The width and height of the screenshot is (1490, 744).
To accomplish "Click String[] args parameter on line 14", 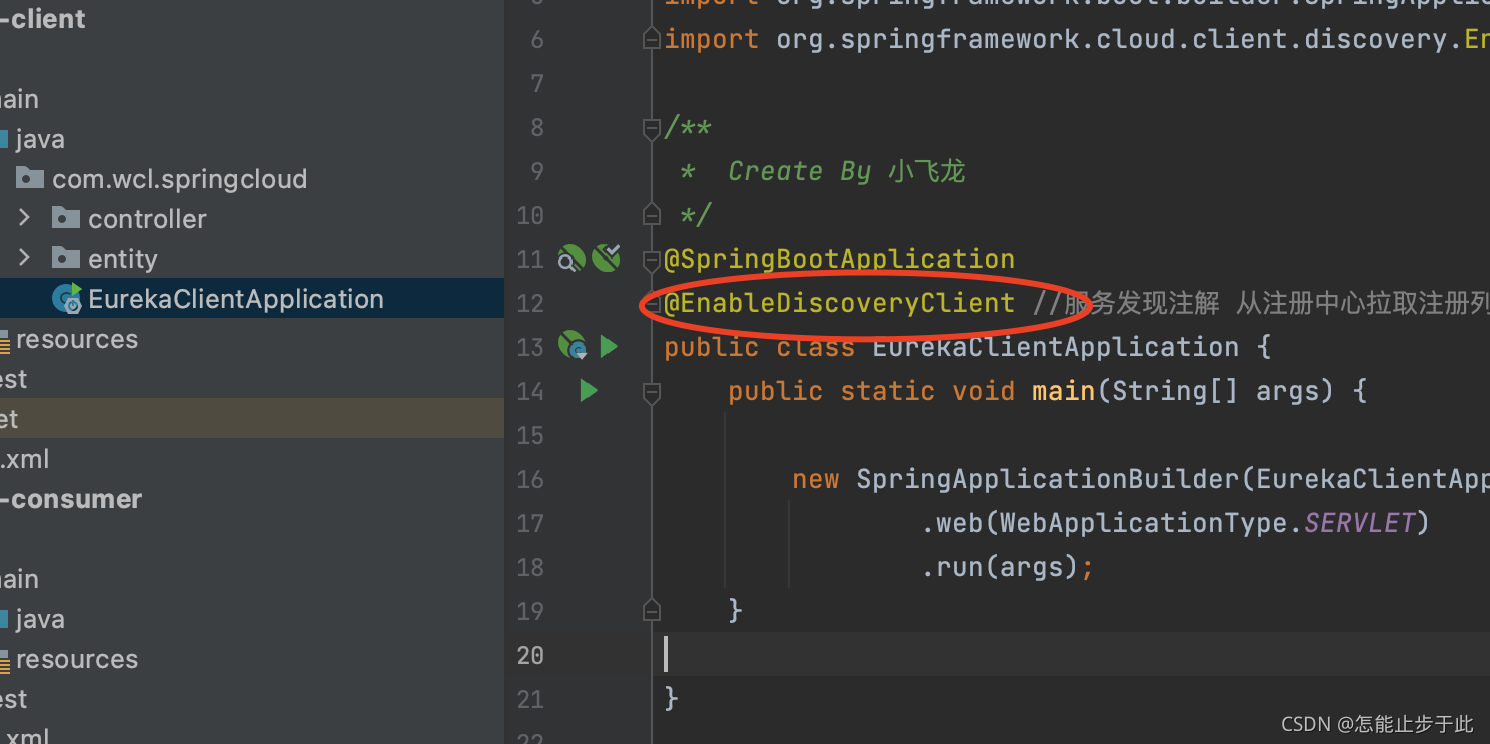I will point(1223,391).
